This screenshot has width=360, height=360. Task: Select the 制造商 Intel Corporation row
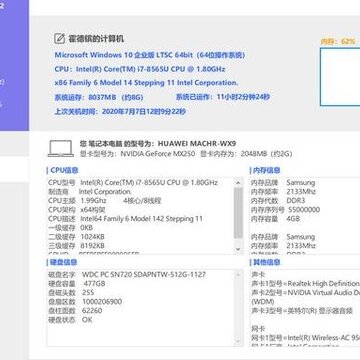coord(90,192)
